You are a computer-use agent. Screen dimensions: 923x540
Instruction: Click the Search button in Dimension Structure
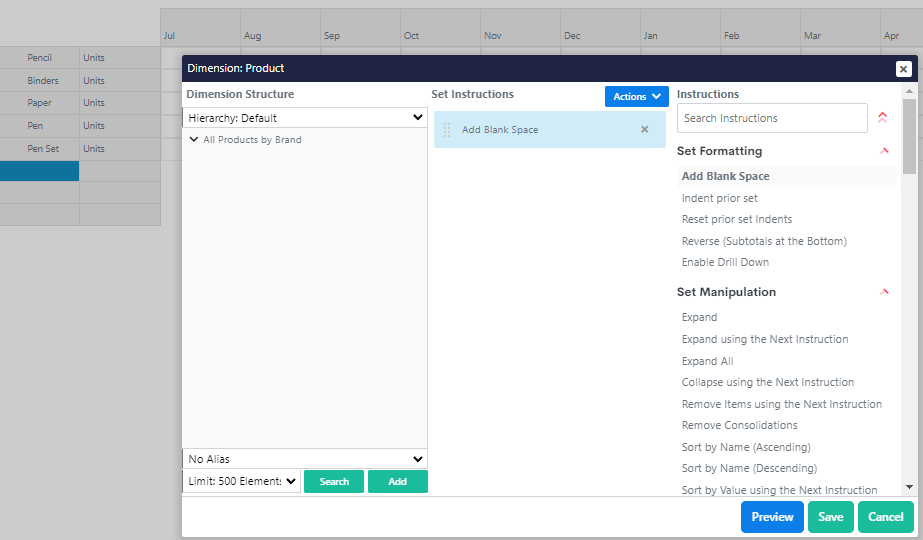334,482
